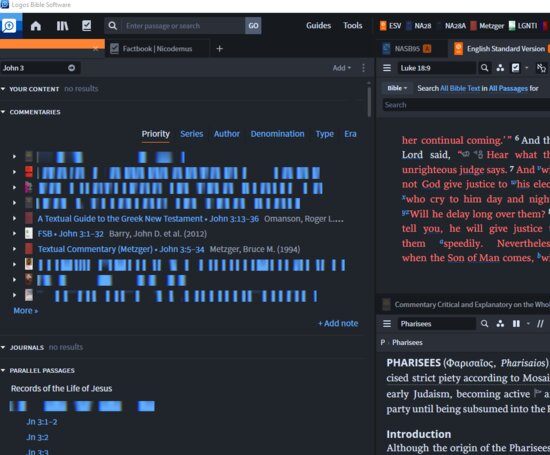The height and width of the screenshot is (455, 550).
Task: Open the Jn 3:2 parallel passage link
Action: point(37,437)
